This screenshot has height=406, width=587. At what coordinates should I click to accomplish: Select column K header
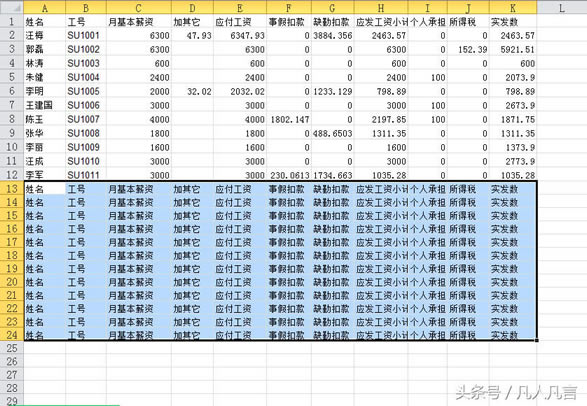tap(513, 8)
